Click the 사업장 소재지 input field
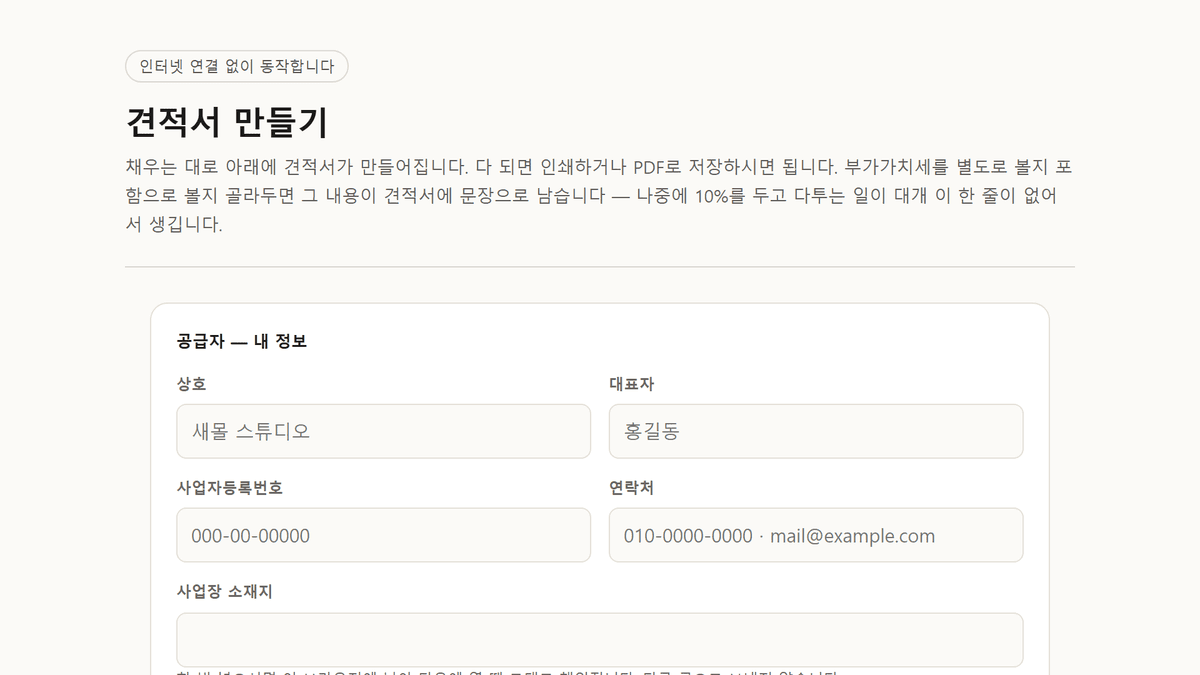 click(x=600, y=640)
